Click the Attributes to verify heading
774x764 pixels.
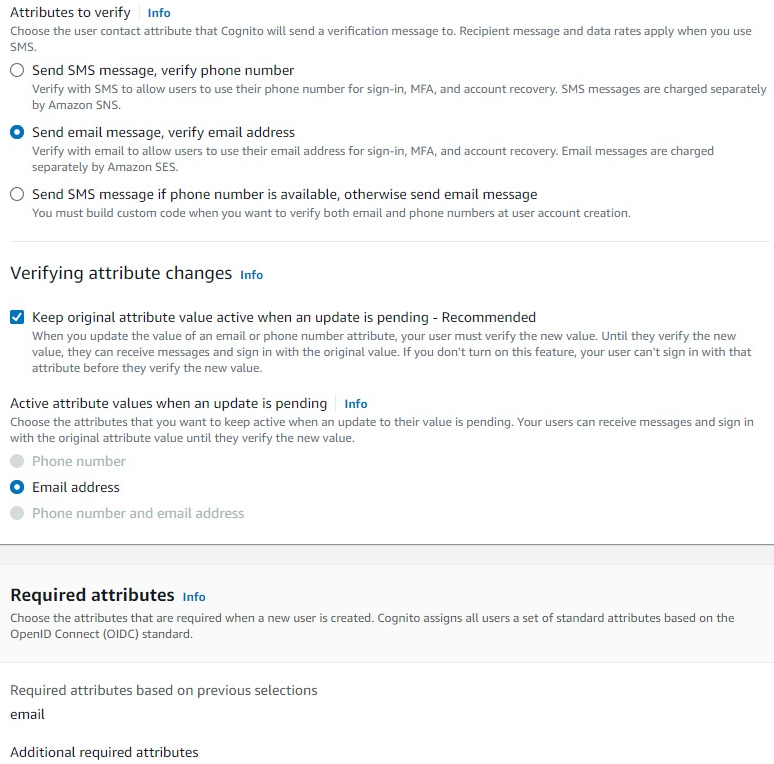(x=70, y=13)
